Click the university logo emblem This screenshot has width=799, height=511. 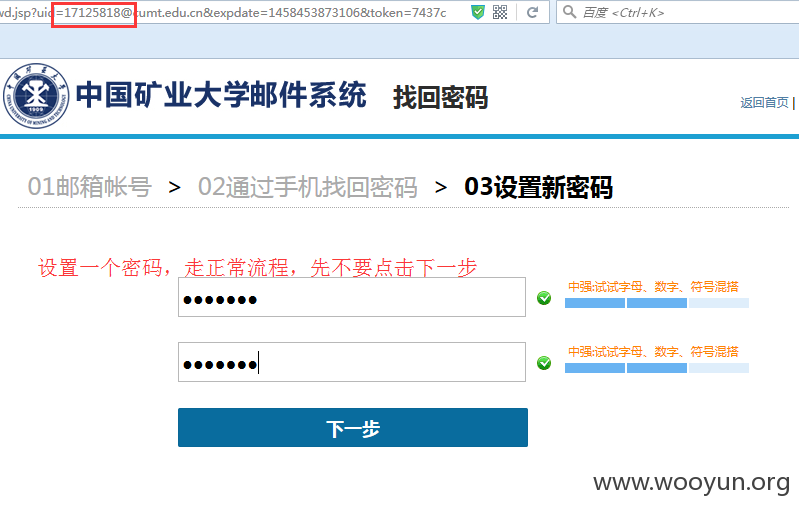pyautogui.click(x=36, y=96)
